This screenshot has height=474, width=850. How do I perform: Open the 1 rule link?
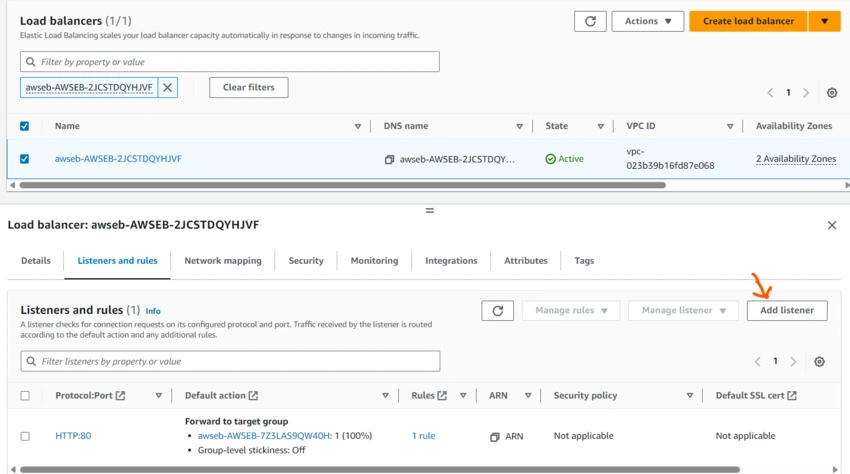pos(423,436)
